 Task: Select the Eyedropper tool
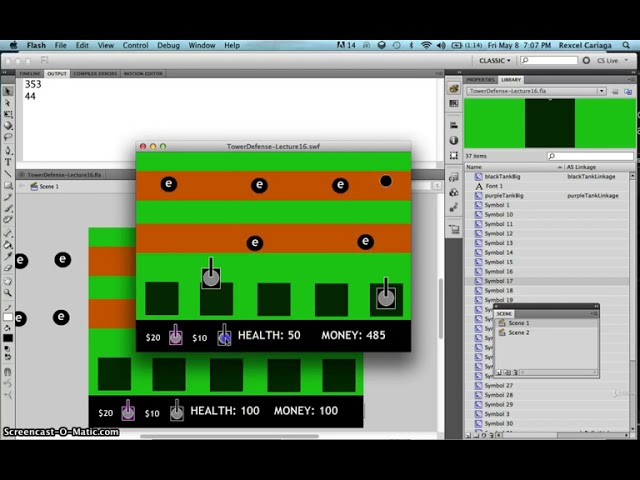coord(8,256)
